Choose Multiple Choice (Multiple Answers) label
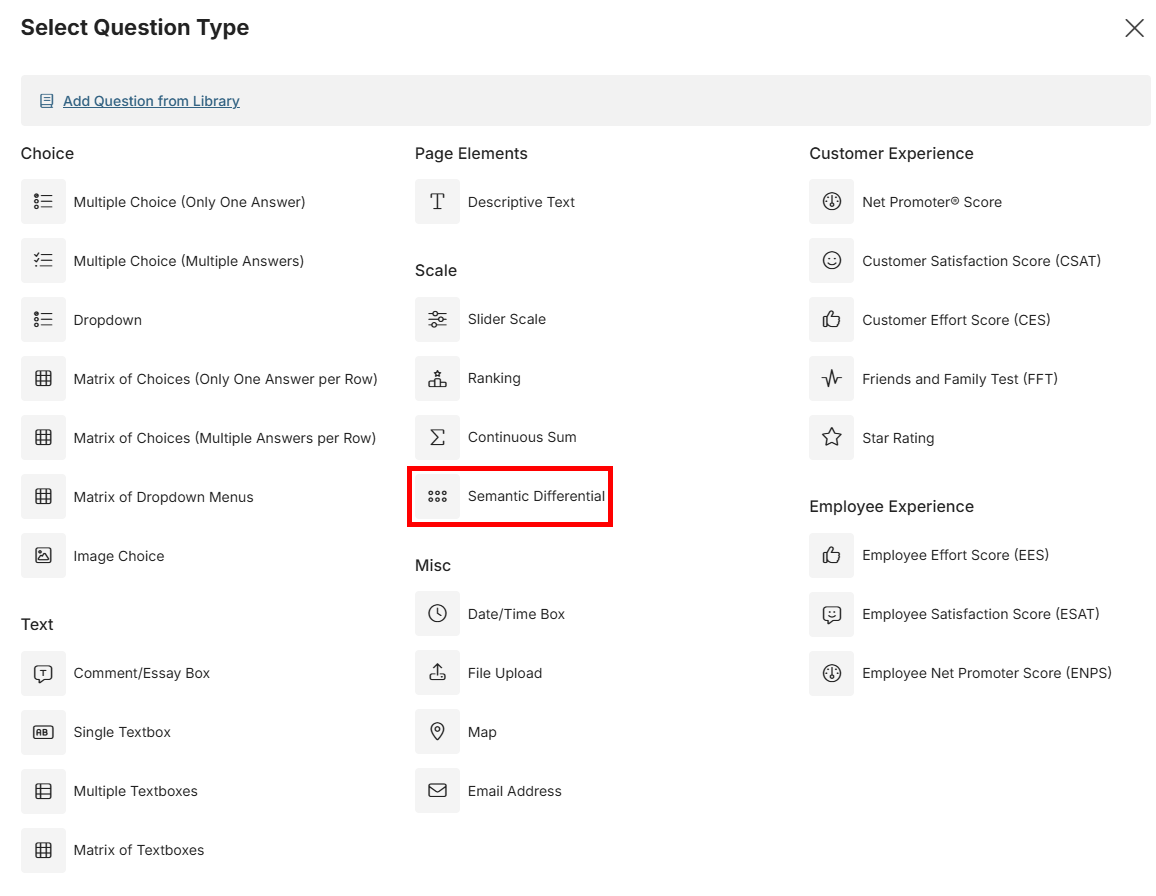 coord(189,261)
